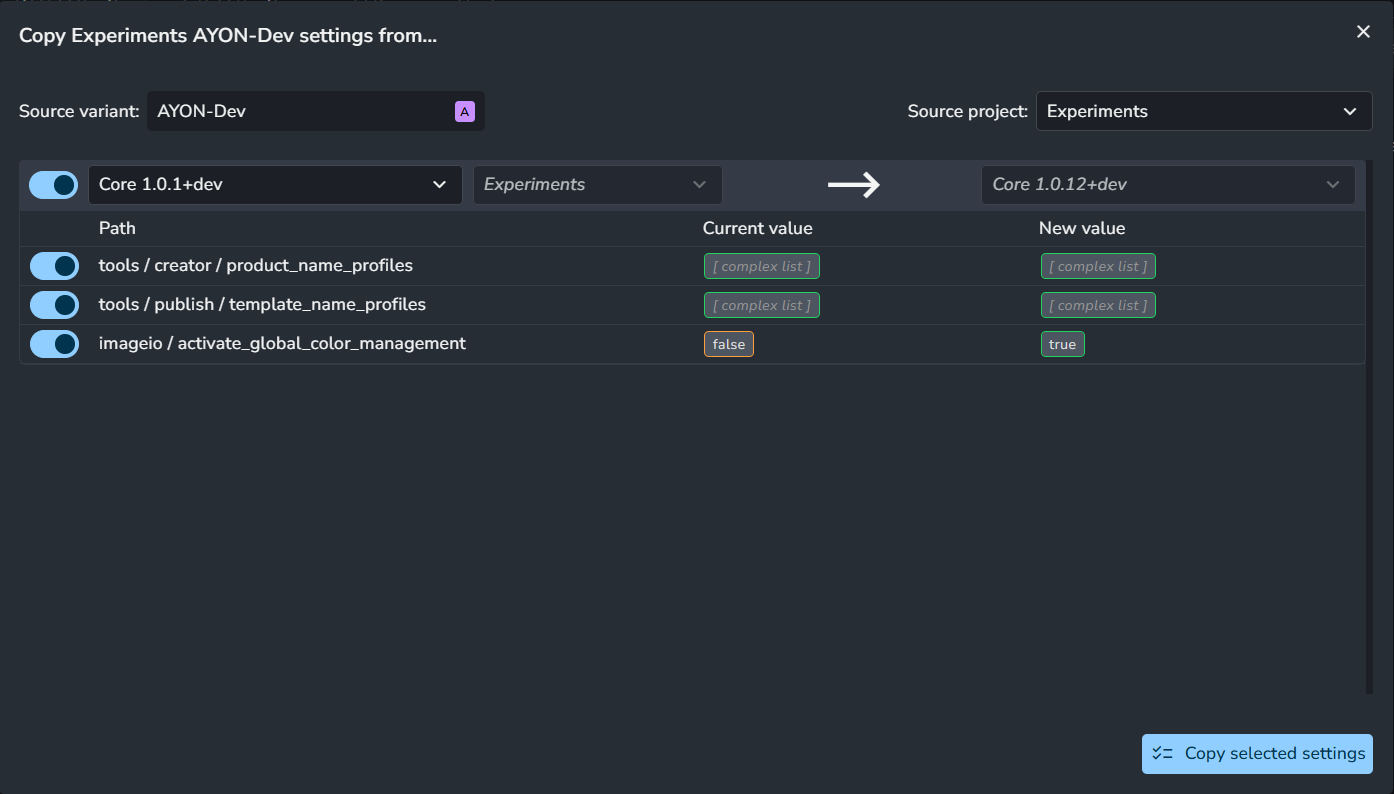The height and width of the screenshot is (794, 1394).
Task: Select the imageio / activate_global_color_management path
Action: pos(282,344)
